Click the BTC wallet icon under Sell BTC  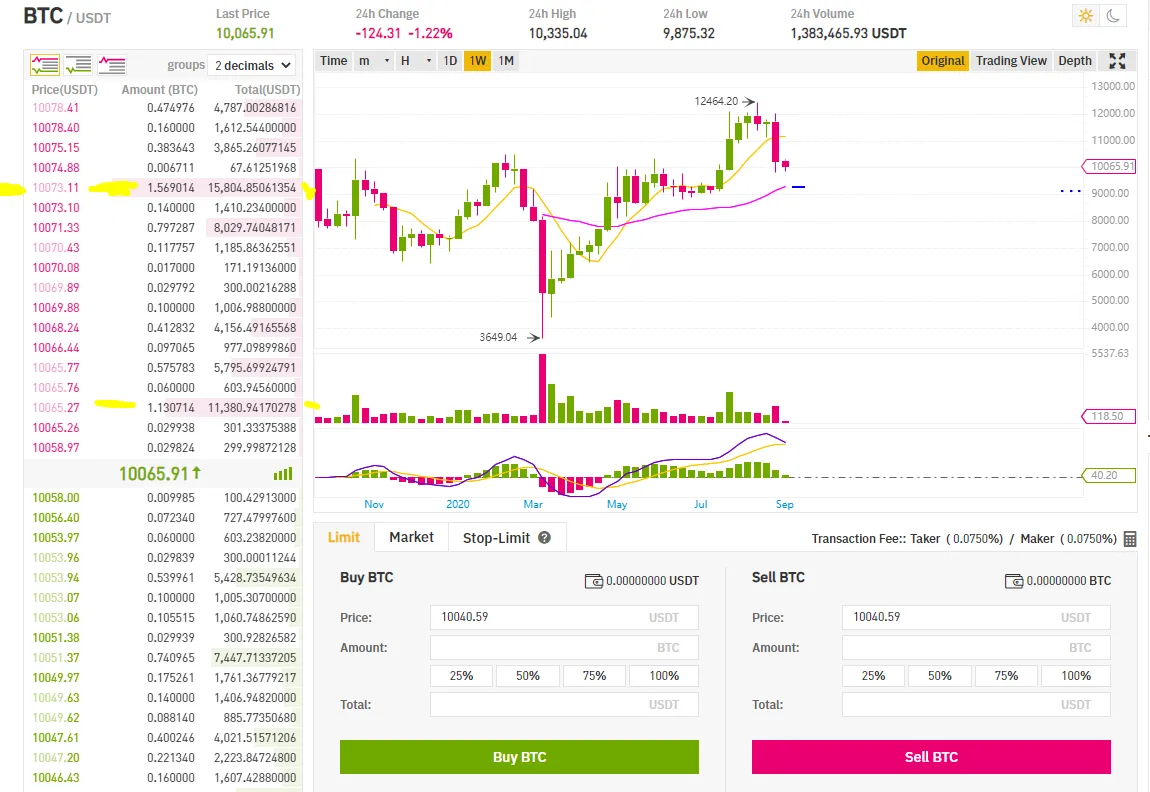(x=1014, y=581)
